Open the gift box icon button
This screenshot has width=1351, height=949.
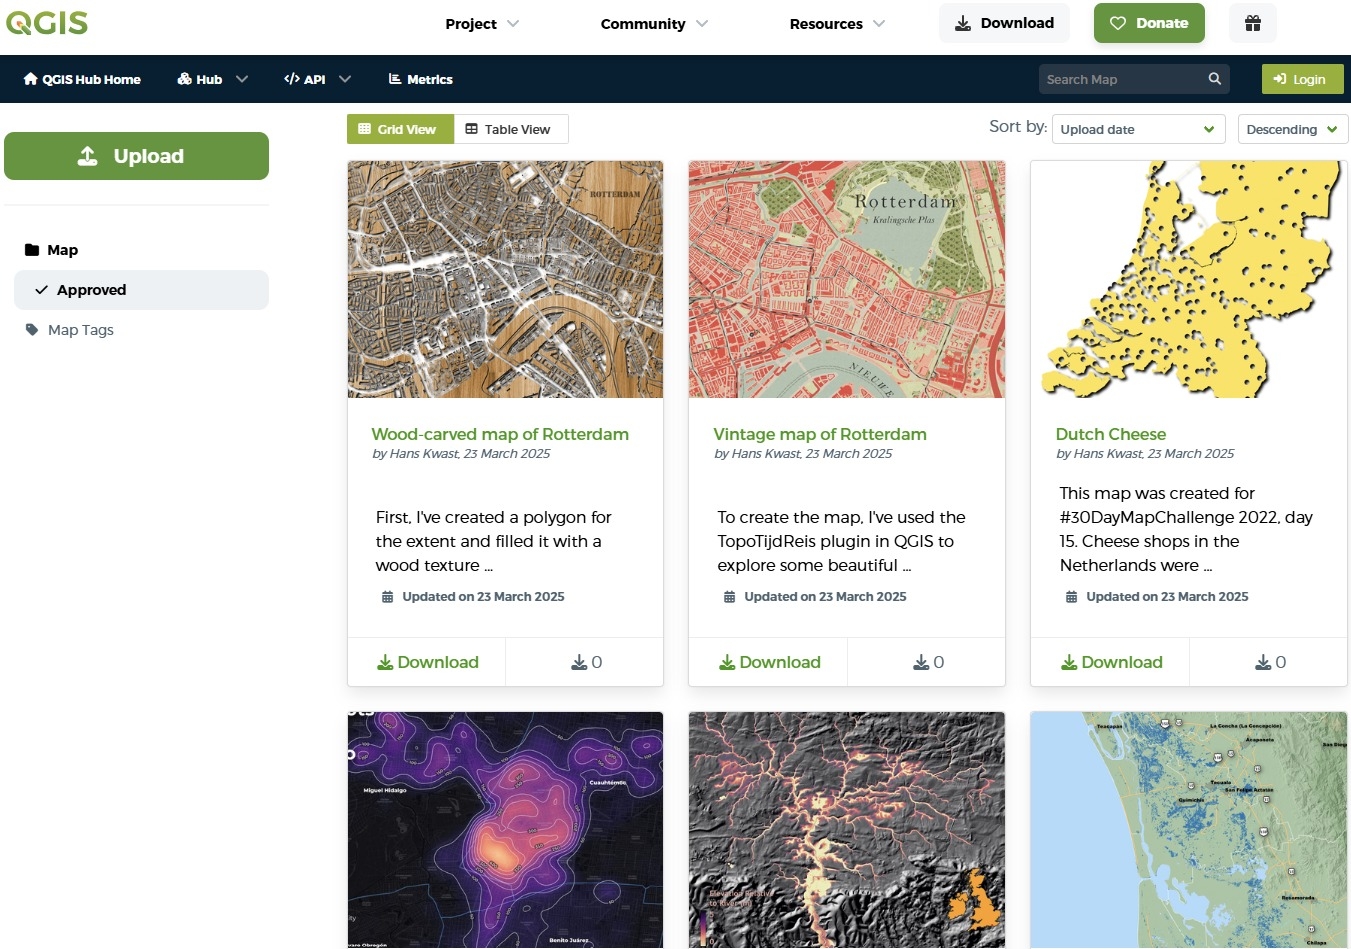point(1252,23)
